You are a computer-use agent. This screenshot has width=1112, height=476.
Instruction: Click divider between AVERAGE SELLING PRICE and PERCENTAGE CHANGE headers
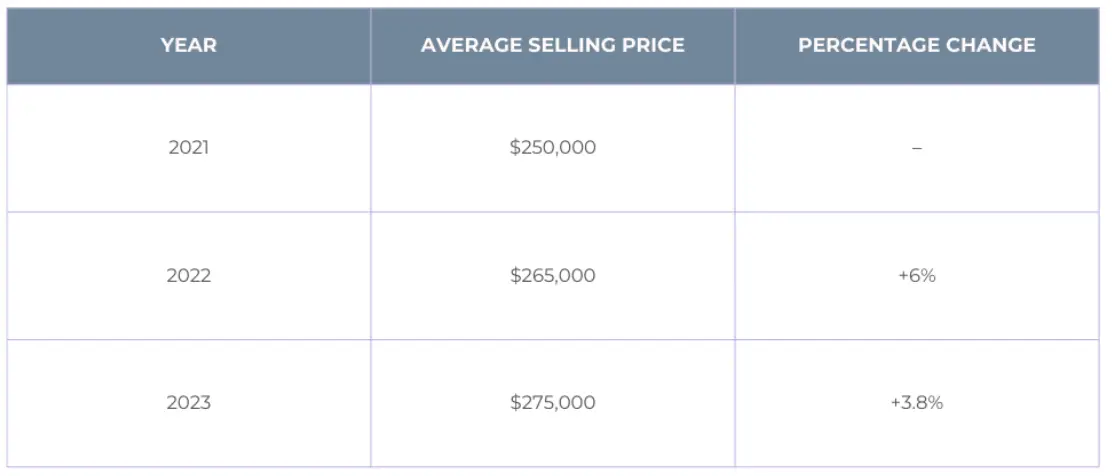[735, 46]
